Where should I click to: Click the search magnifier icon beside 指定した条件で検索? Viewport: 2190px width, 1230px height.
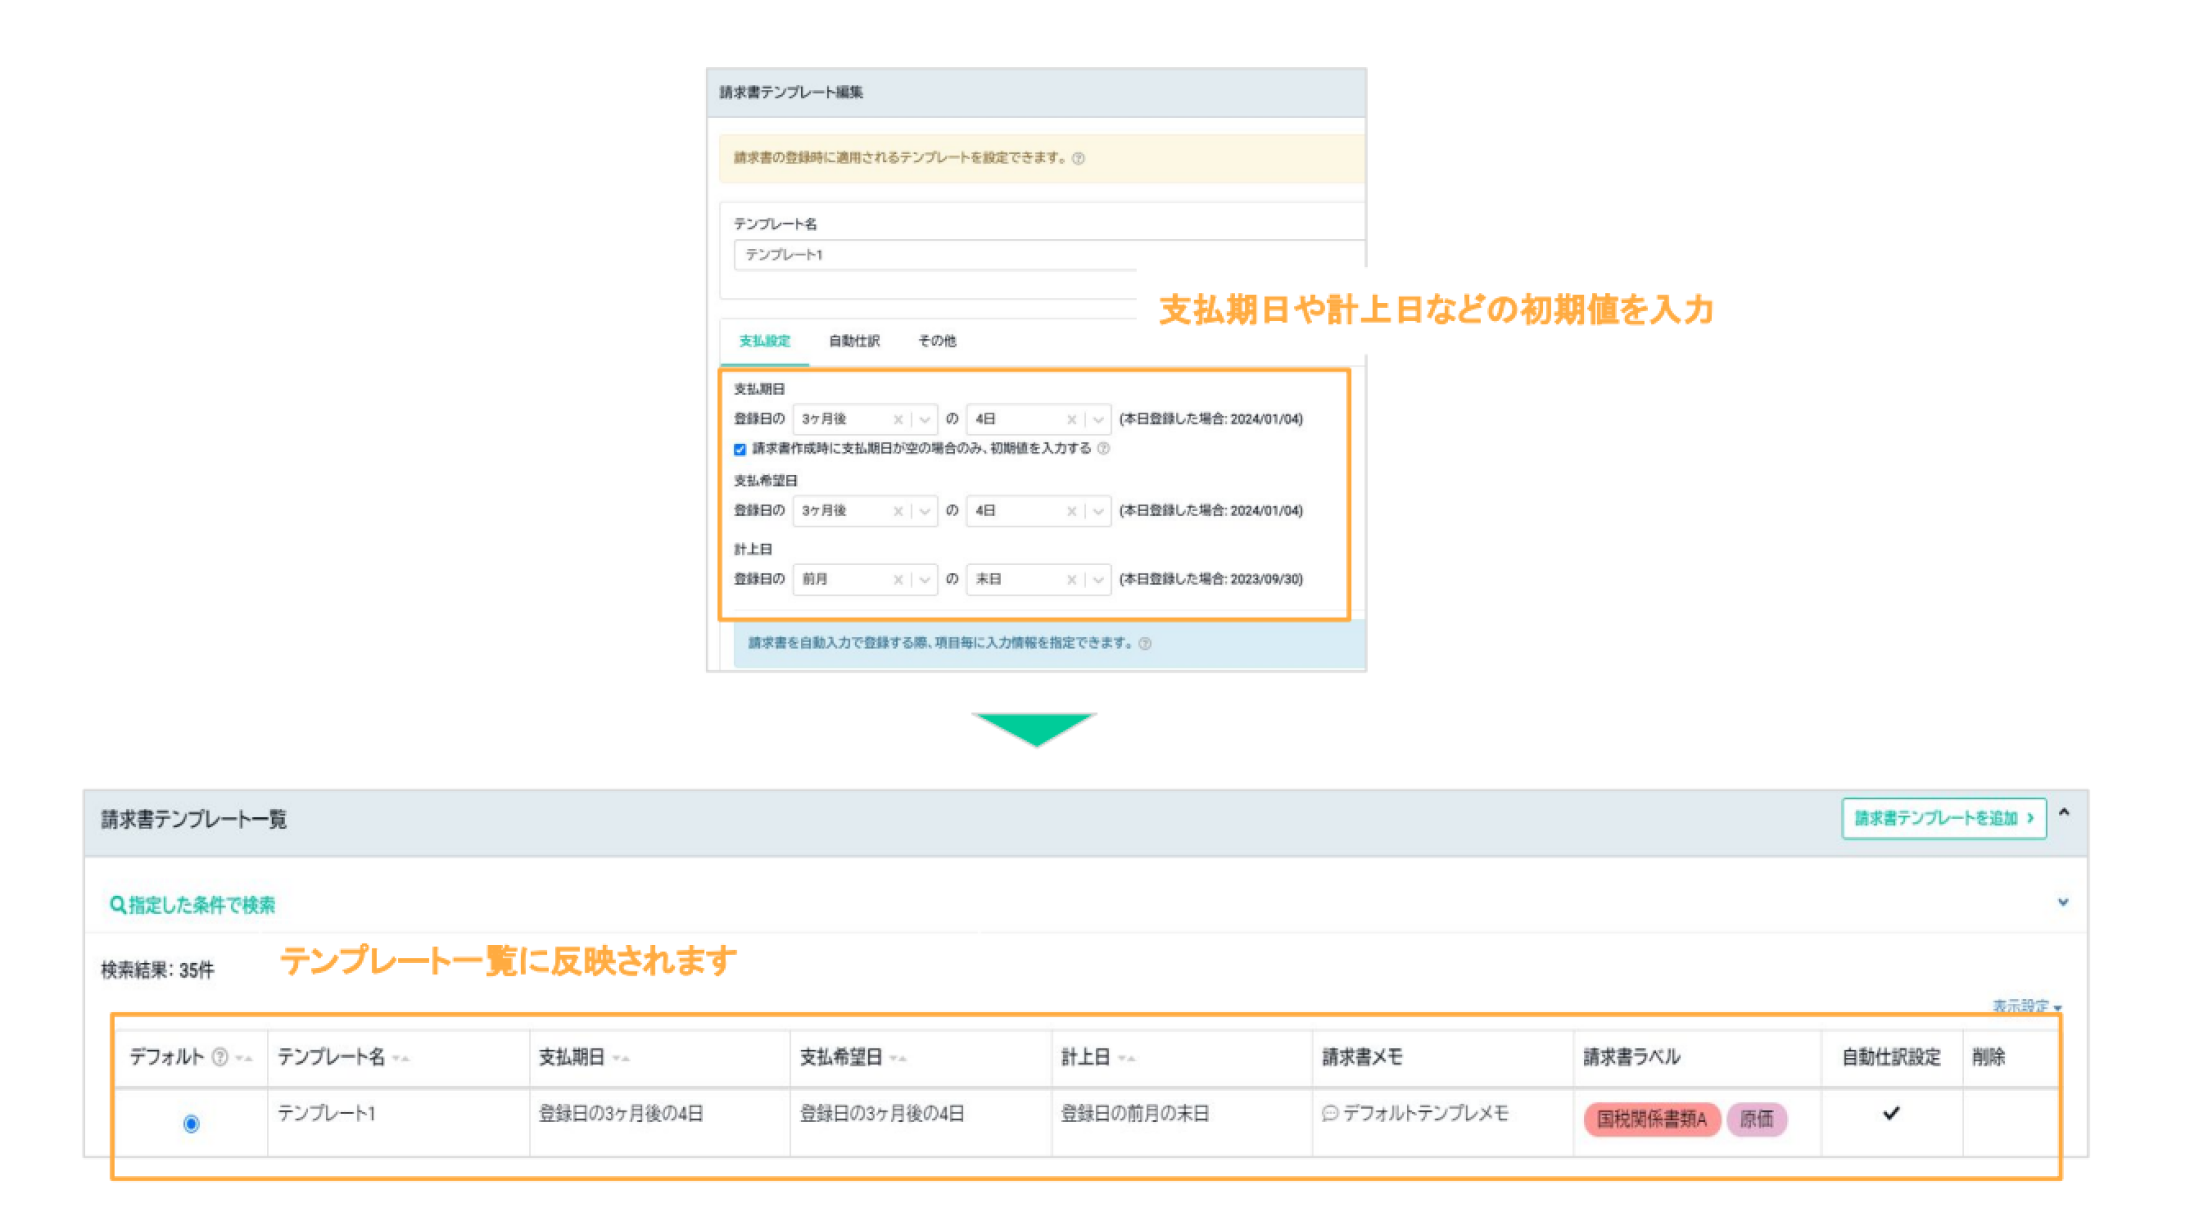117,905
